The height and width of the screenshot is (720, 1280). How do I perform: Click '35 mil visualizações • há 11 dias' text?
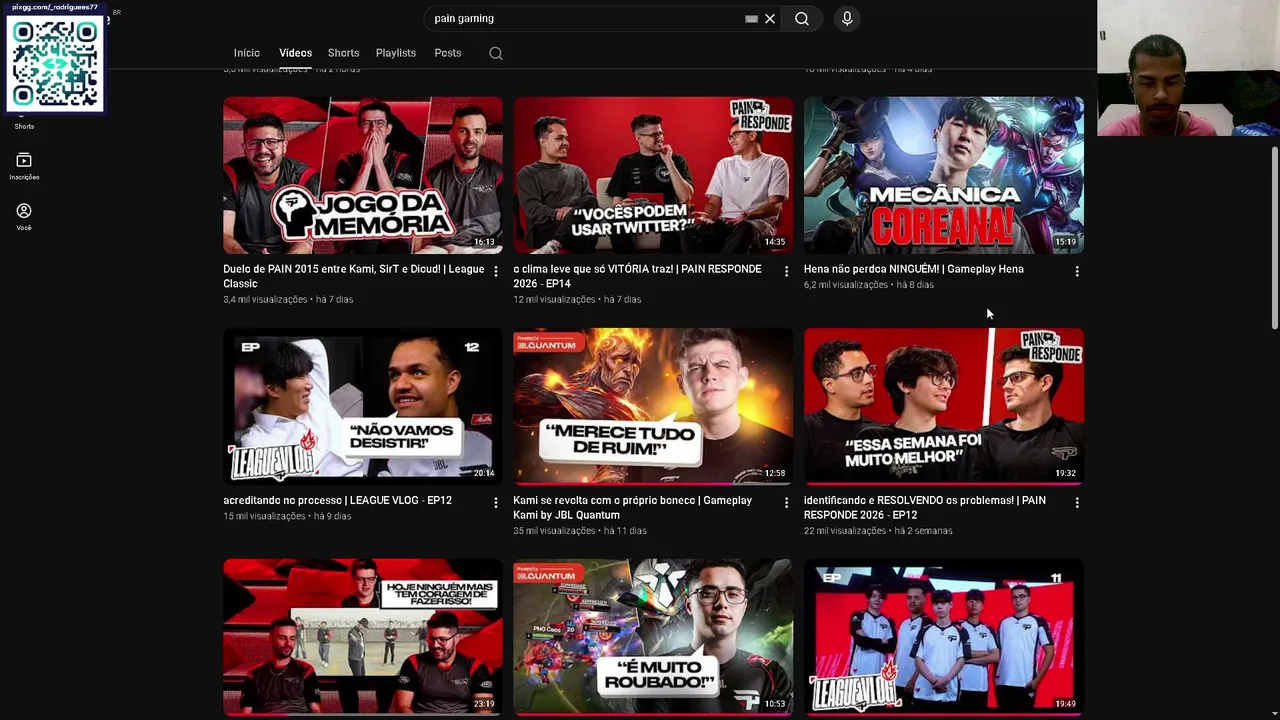point(580,531)
